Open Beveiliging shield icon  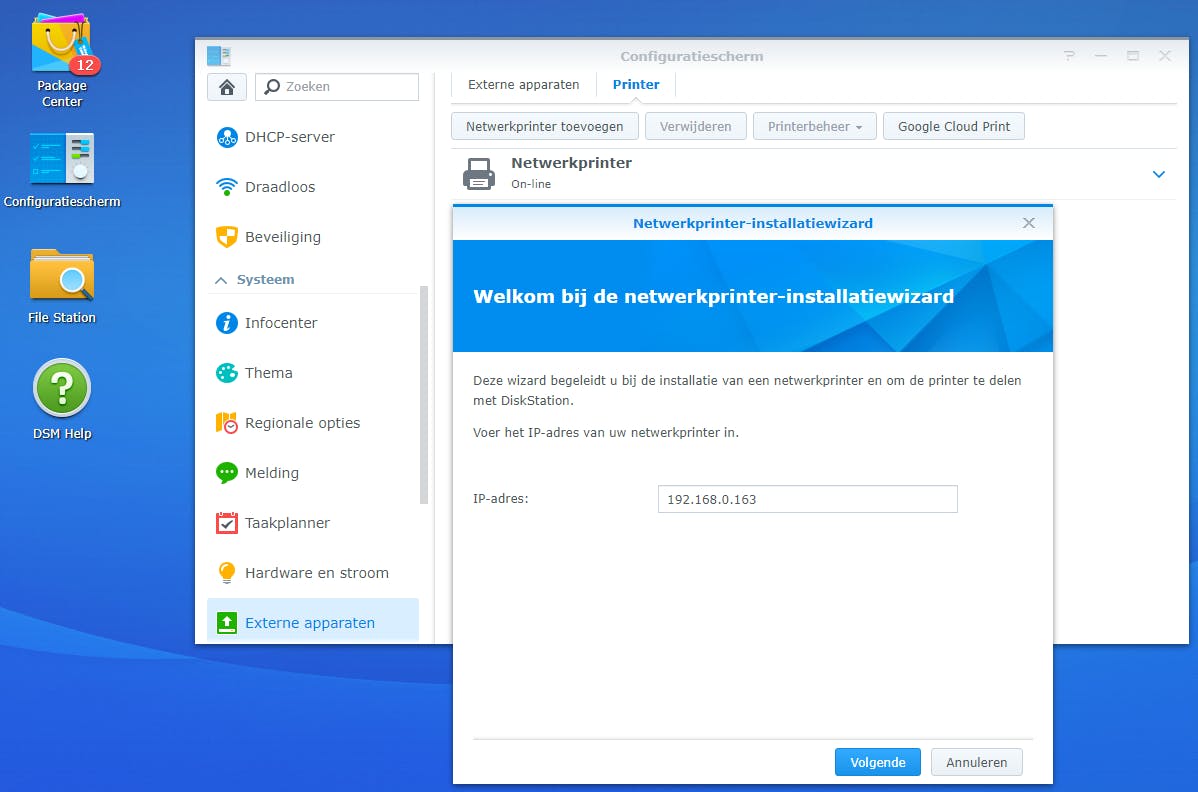(x=227, y=237)
